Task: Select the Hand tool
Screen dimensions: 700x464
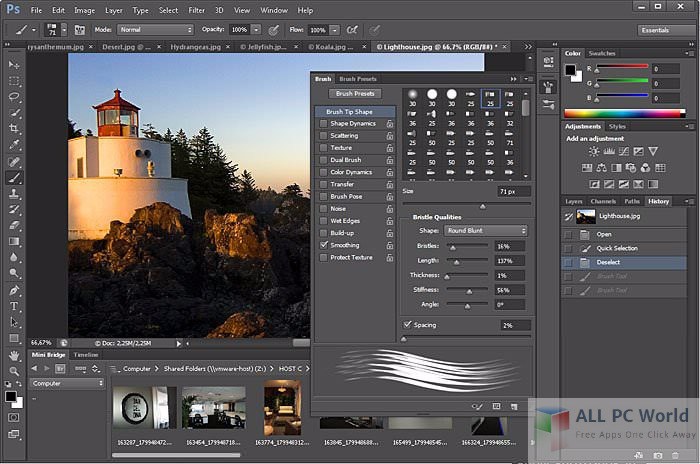Action: pyautogui.click(x=14, y=355)
